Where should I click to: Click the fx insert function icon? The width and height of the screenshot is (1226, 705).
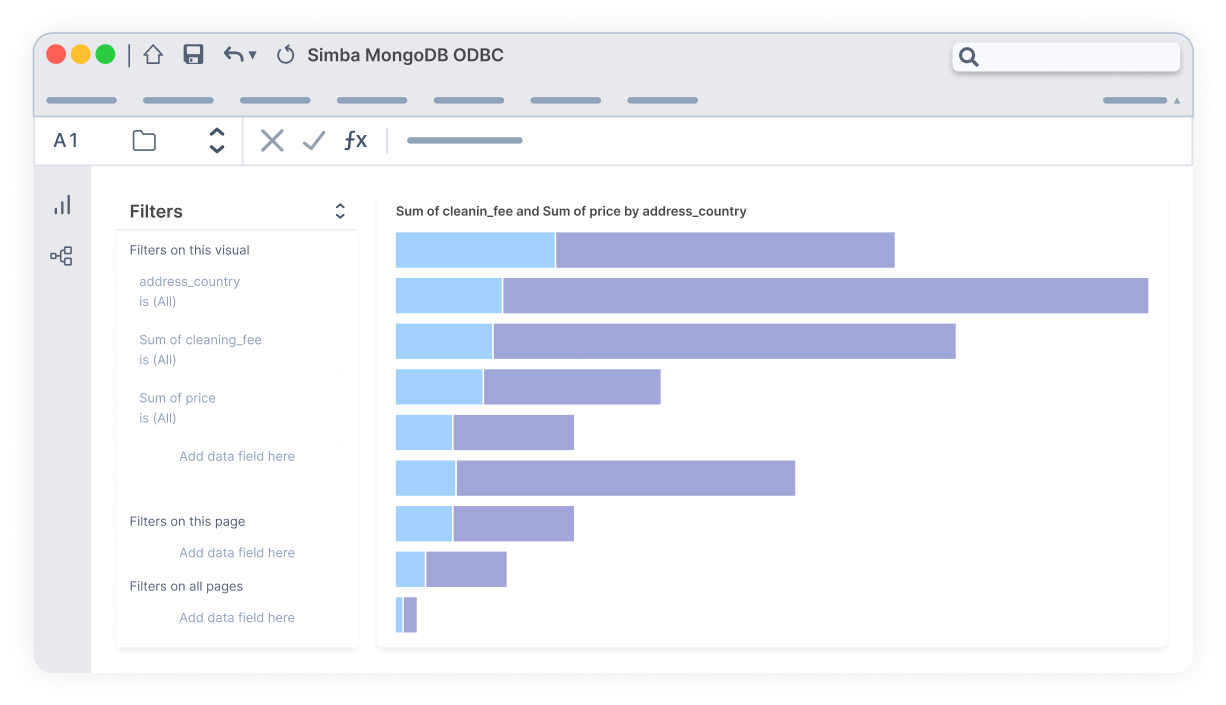coord(355,141)
